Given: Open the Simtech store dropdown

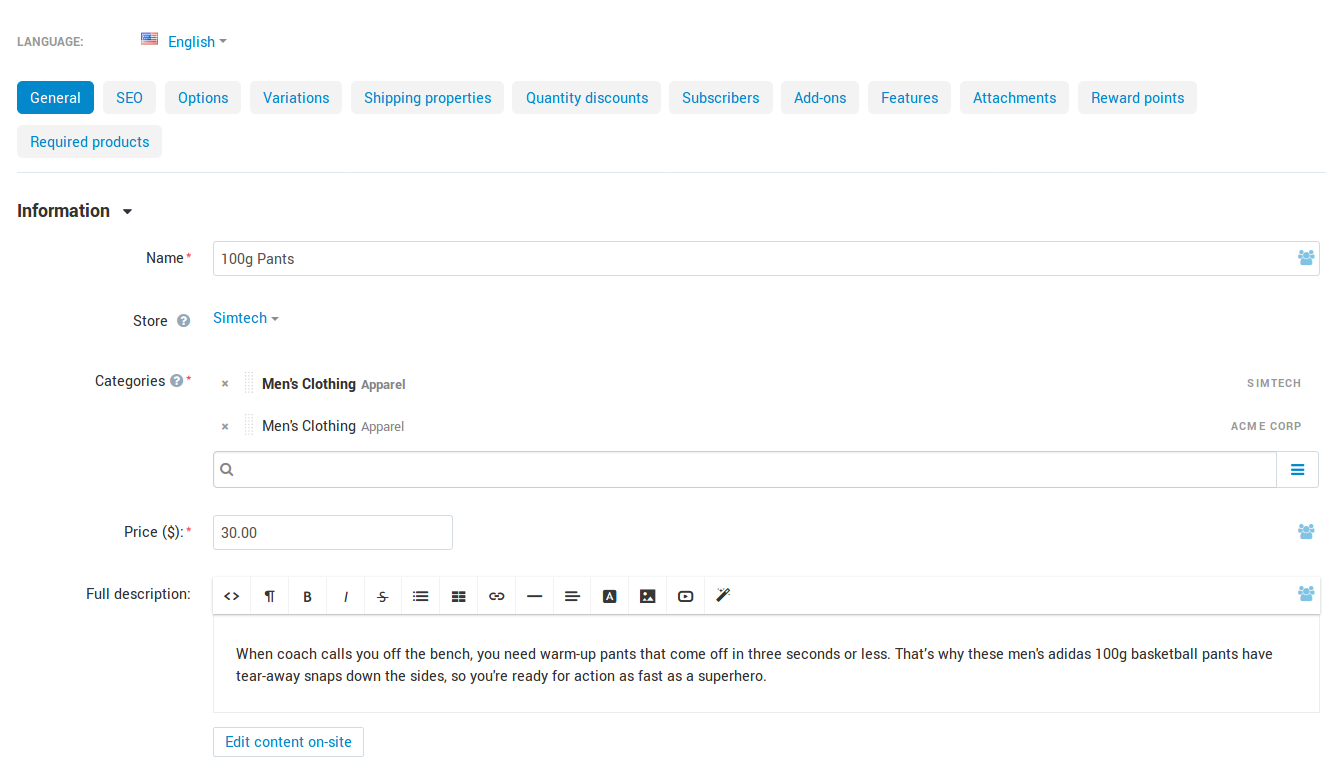Looking at the screenshot, I should tap(246, 318).
